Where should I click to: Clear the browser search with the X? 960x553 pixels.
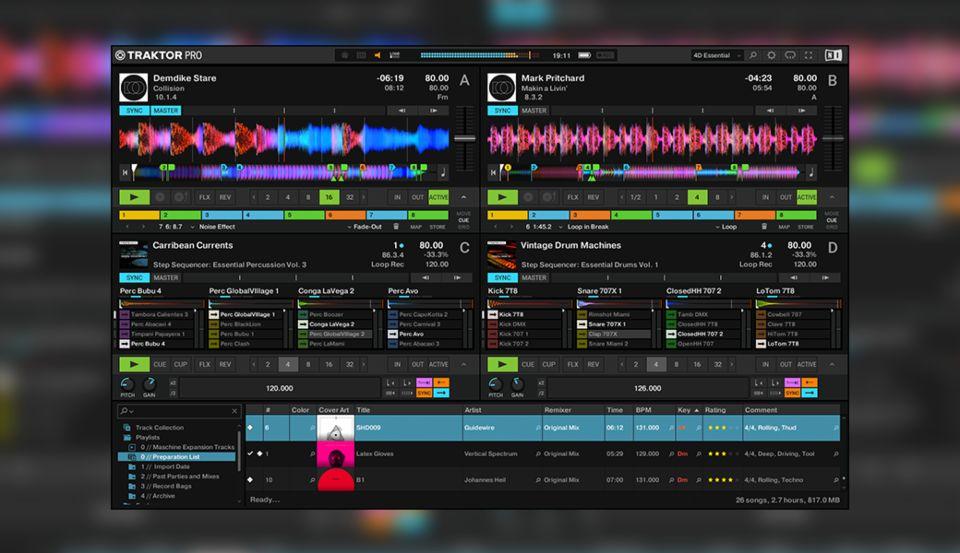click(234, 411)
